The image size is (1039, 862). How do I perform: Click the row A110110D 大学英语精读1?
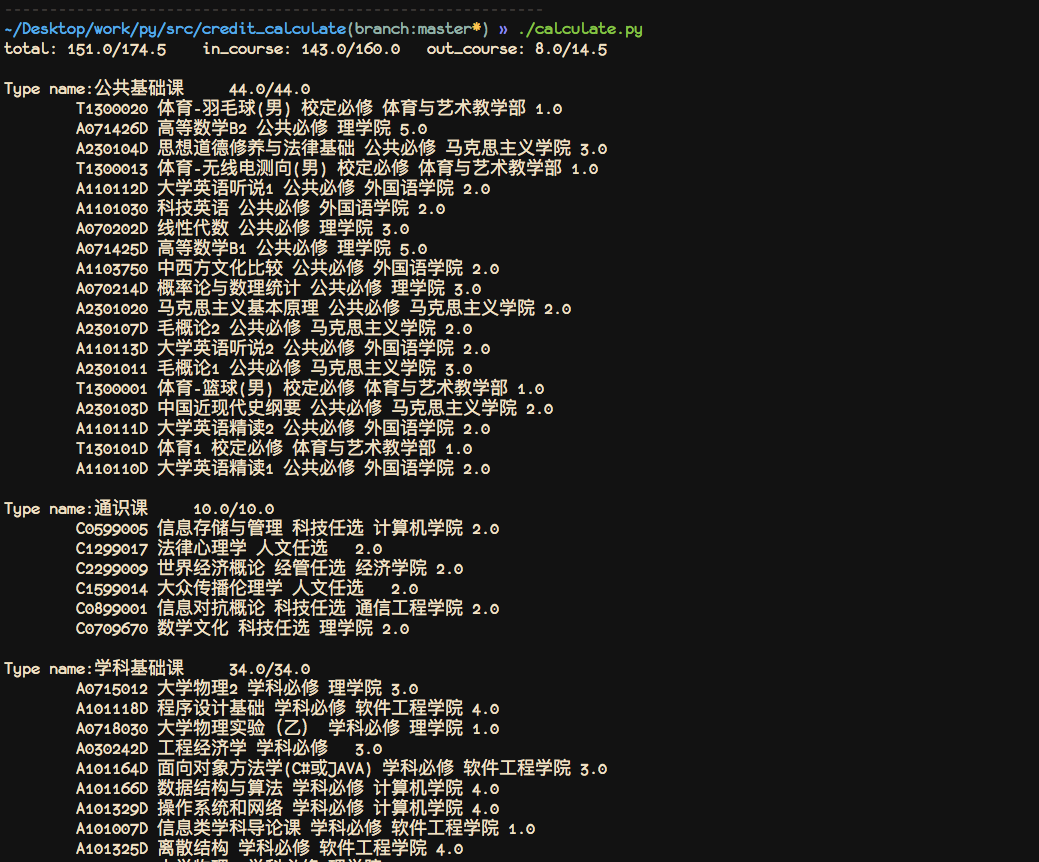click(x=284, y=468)
